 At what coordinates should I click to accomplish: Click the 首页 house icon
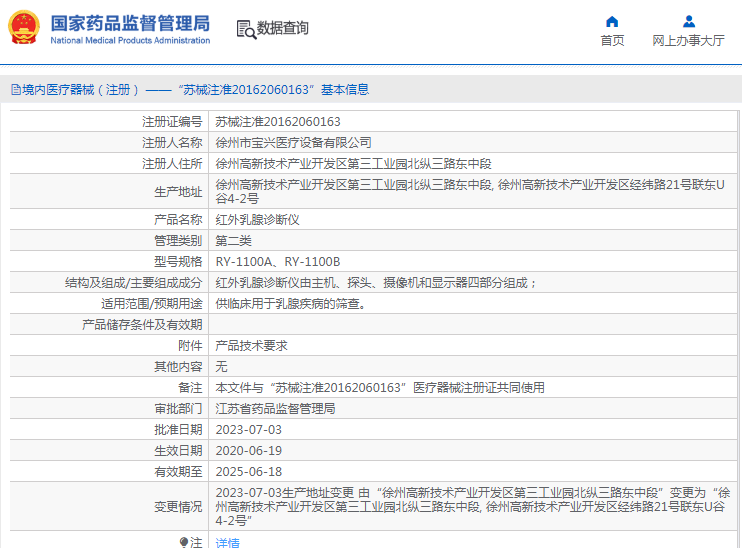coord(612,21)
